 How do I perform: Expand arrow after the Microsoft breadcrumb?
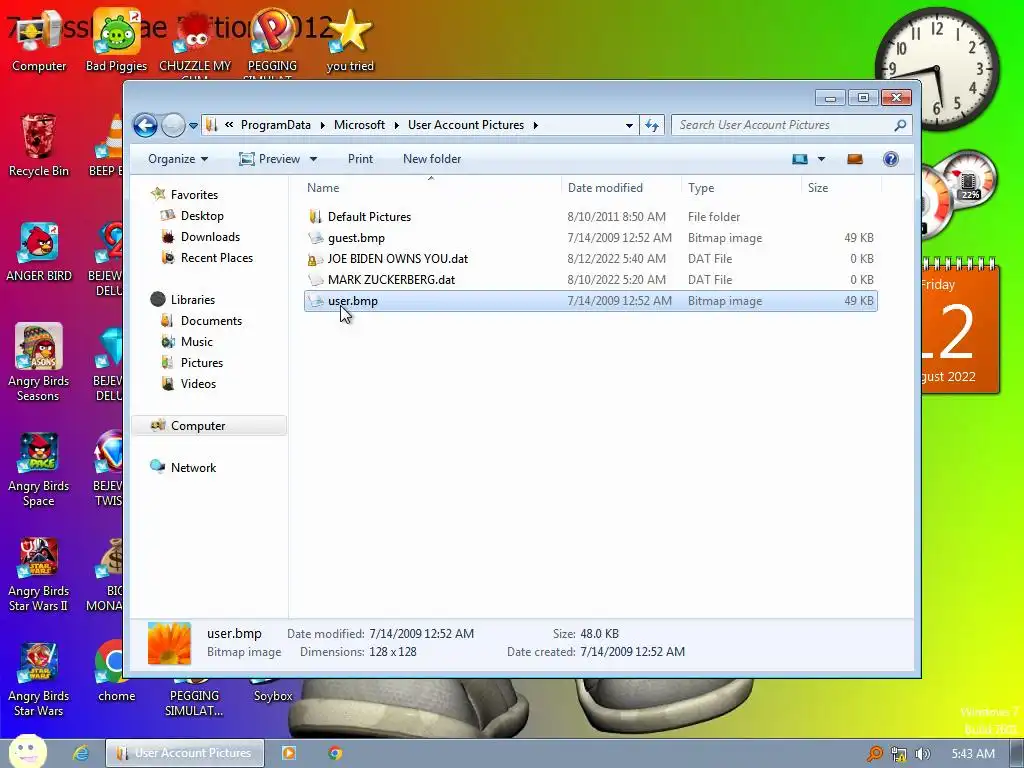click(396, 125)
